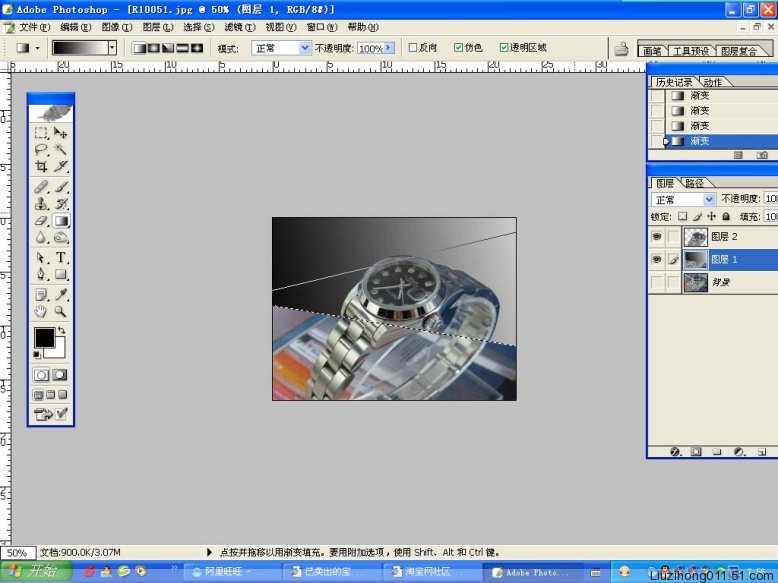
Task: Click the gradient preview bar to edit
Action: (x=80, y=48)
